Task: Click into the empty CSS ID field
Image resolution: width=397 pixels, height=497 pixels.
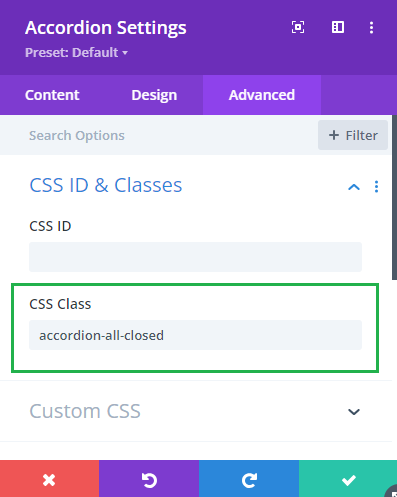Action: pos(195,257)
